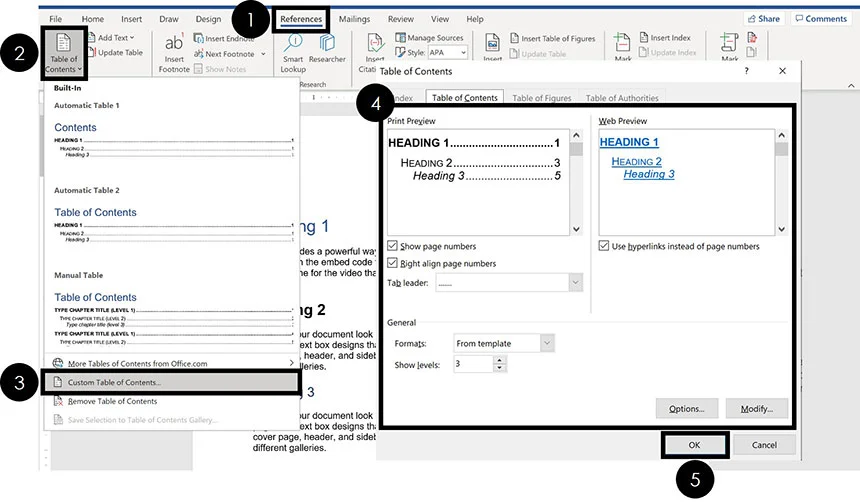860x502 pixels.
Task: Choose the Automatic Table 2 thumbnail
Action: (173, 219)
